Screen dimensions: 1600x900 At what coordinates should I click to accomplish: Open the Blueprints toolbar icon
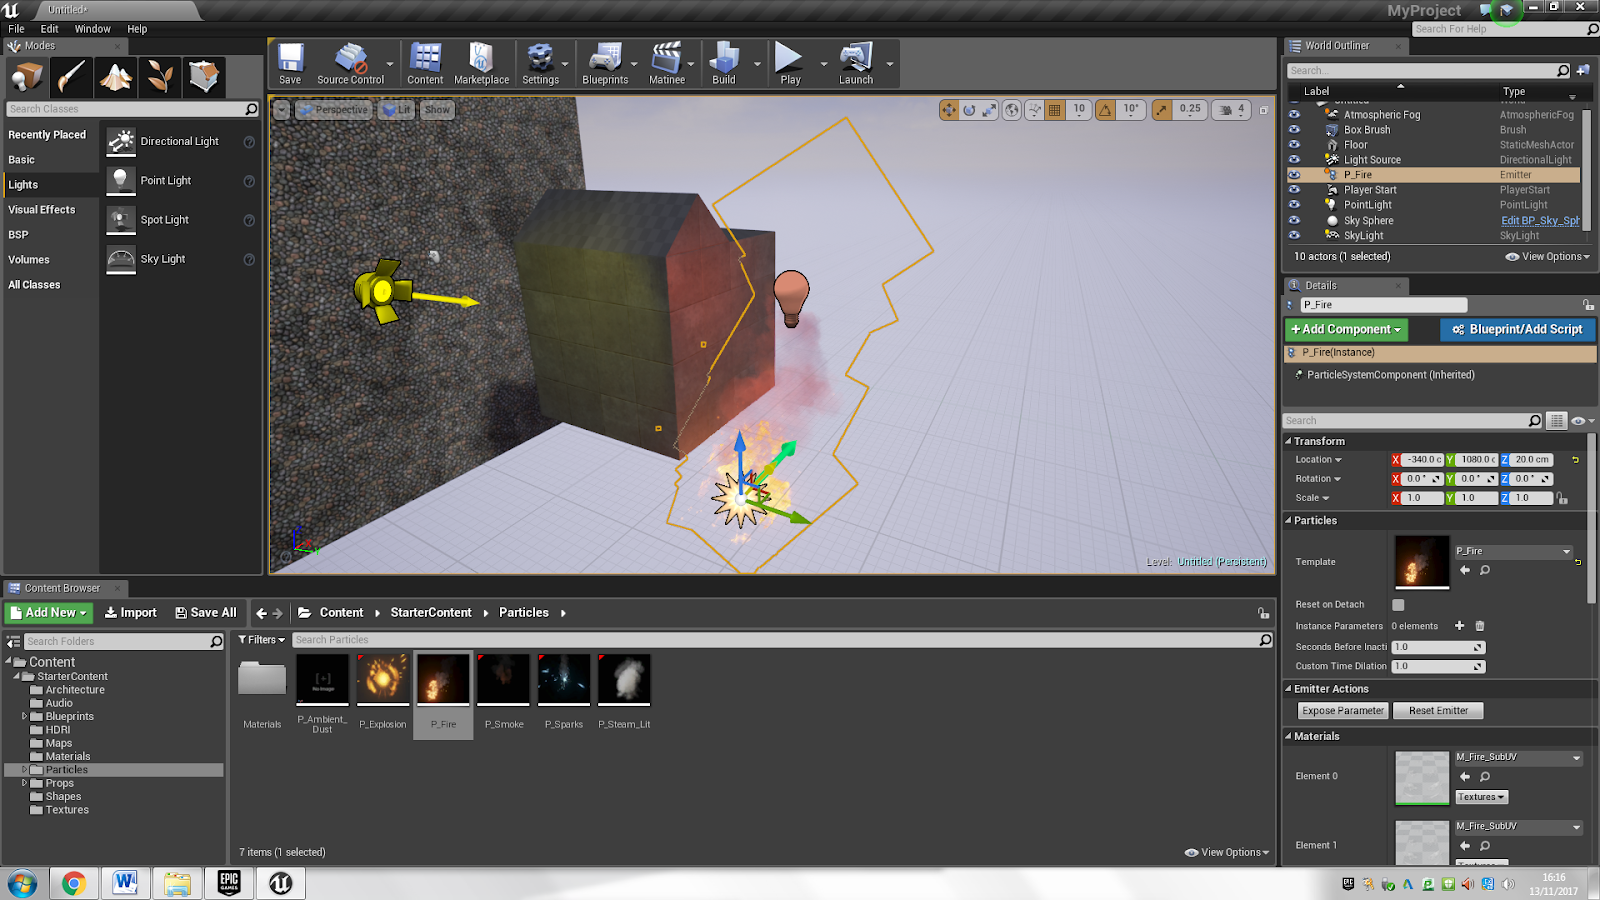coord(605,64)
